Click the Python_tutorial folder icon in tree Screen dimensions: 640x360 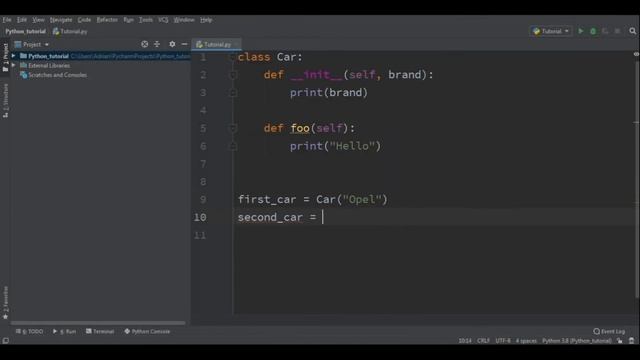[x=23, y=56]
